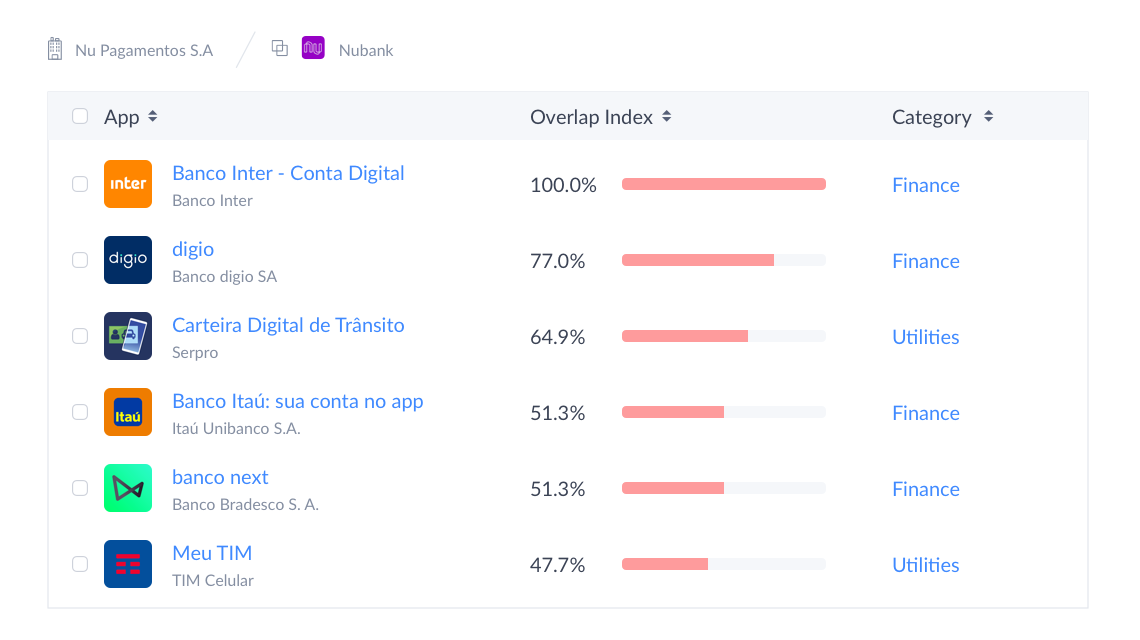Click the Nu Pagamentos building icon
Screen dimensions: 1140x640
55,49
